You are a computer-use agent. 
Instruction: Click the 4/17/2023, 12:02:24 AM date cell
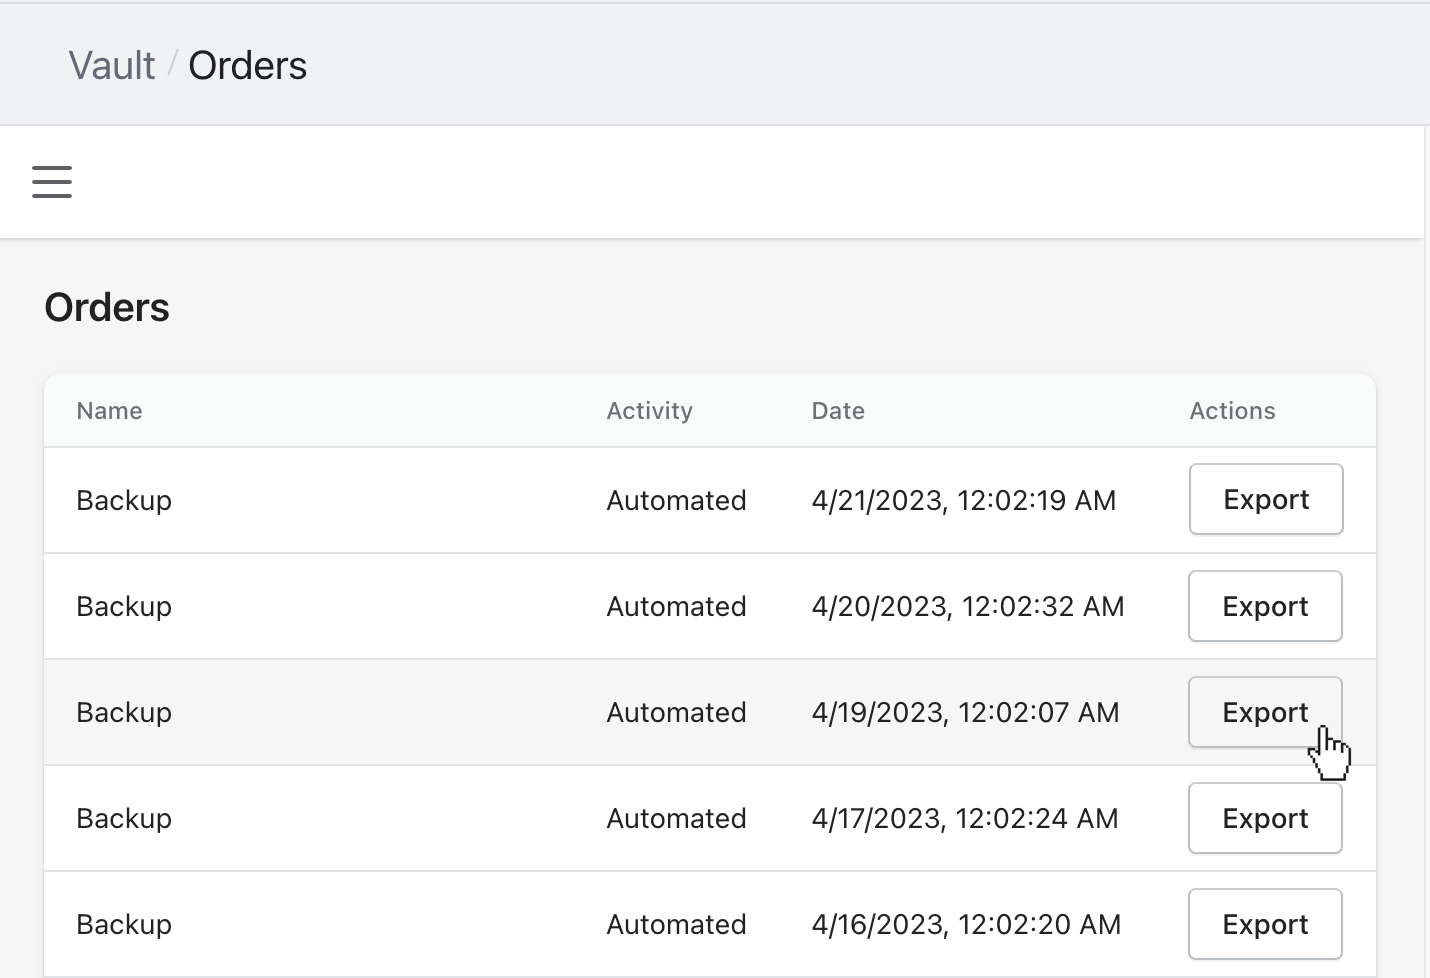pyautogui.click(x=964, y=818)
